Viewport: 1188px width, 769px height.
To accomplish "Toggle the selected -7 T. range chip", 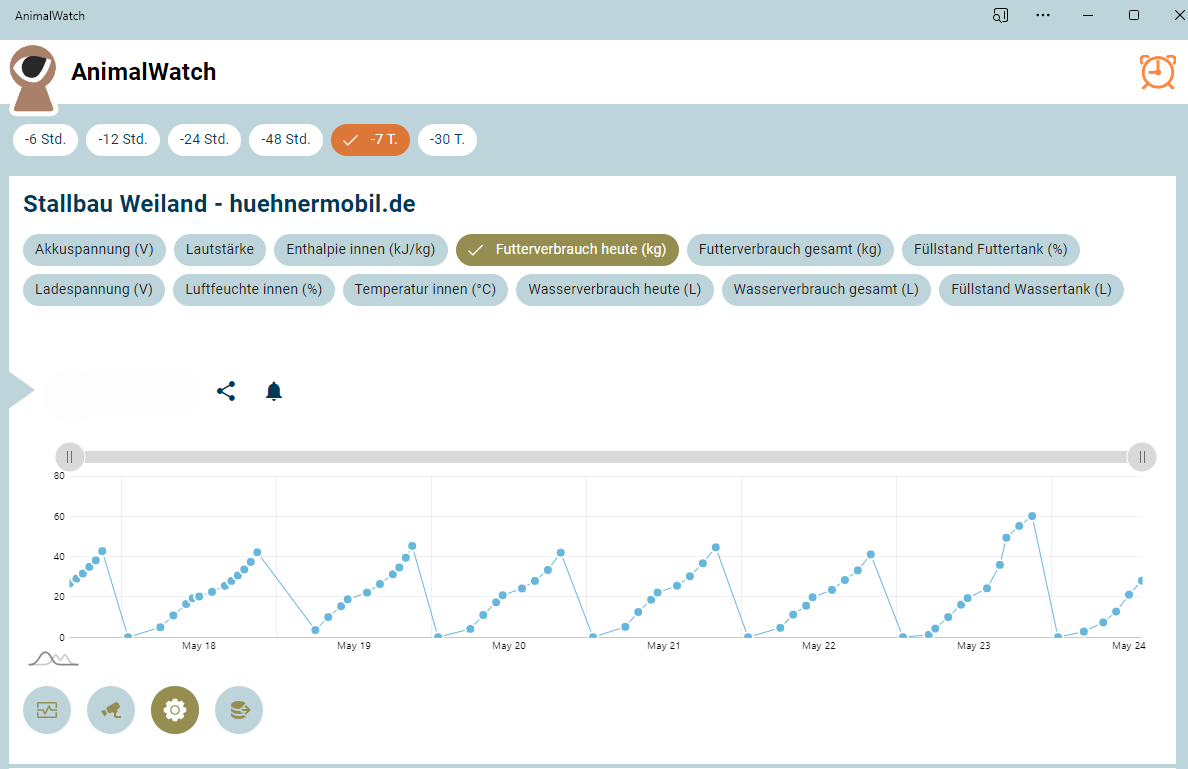I will [x=370, y=139].
